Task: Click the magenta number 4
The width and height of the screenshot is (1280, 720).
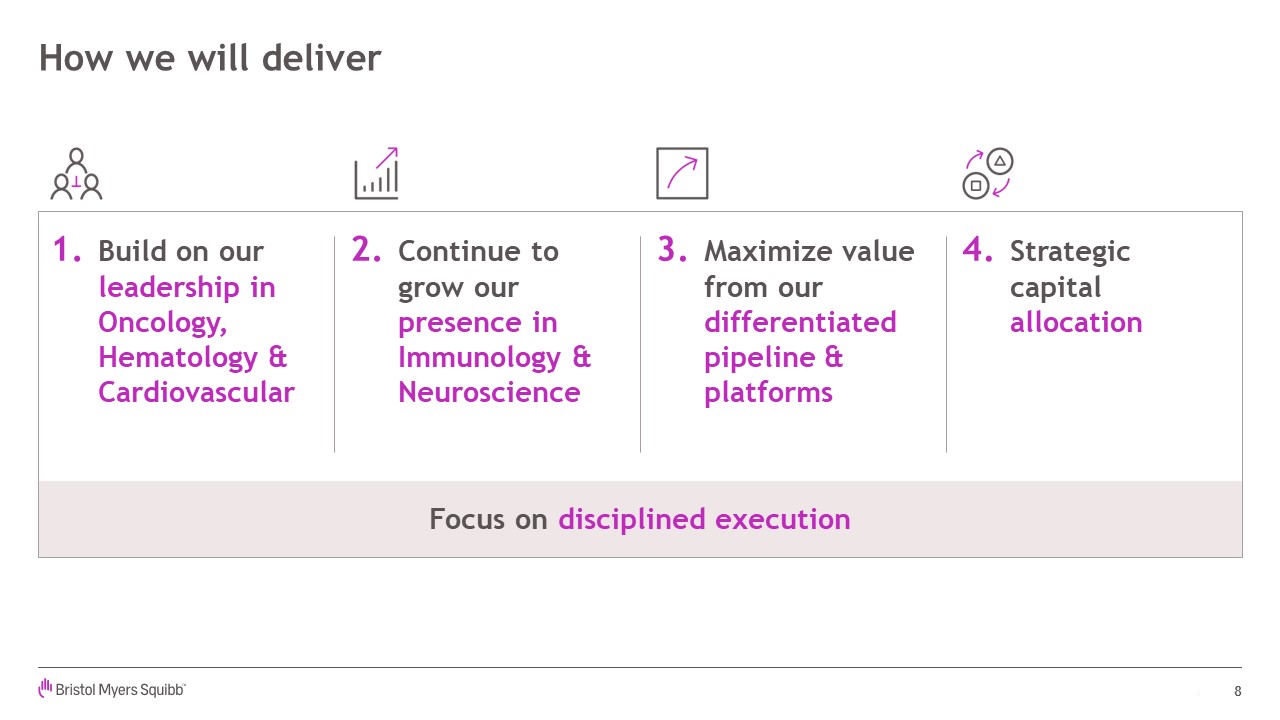Action: [978, 250]
